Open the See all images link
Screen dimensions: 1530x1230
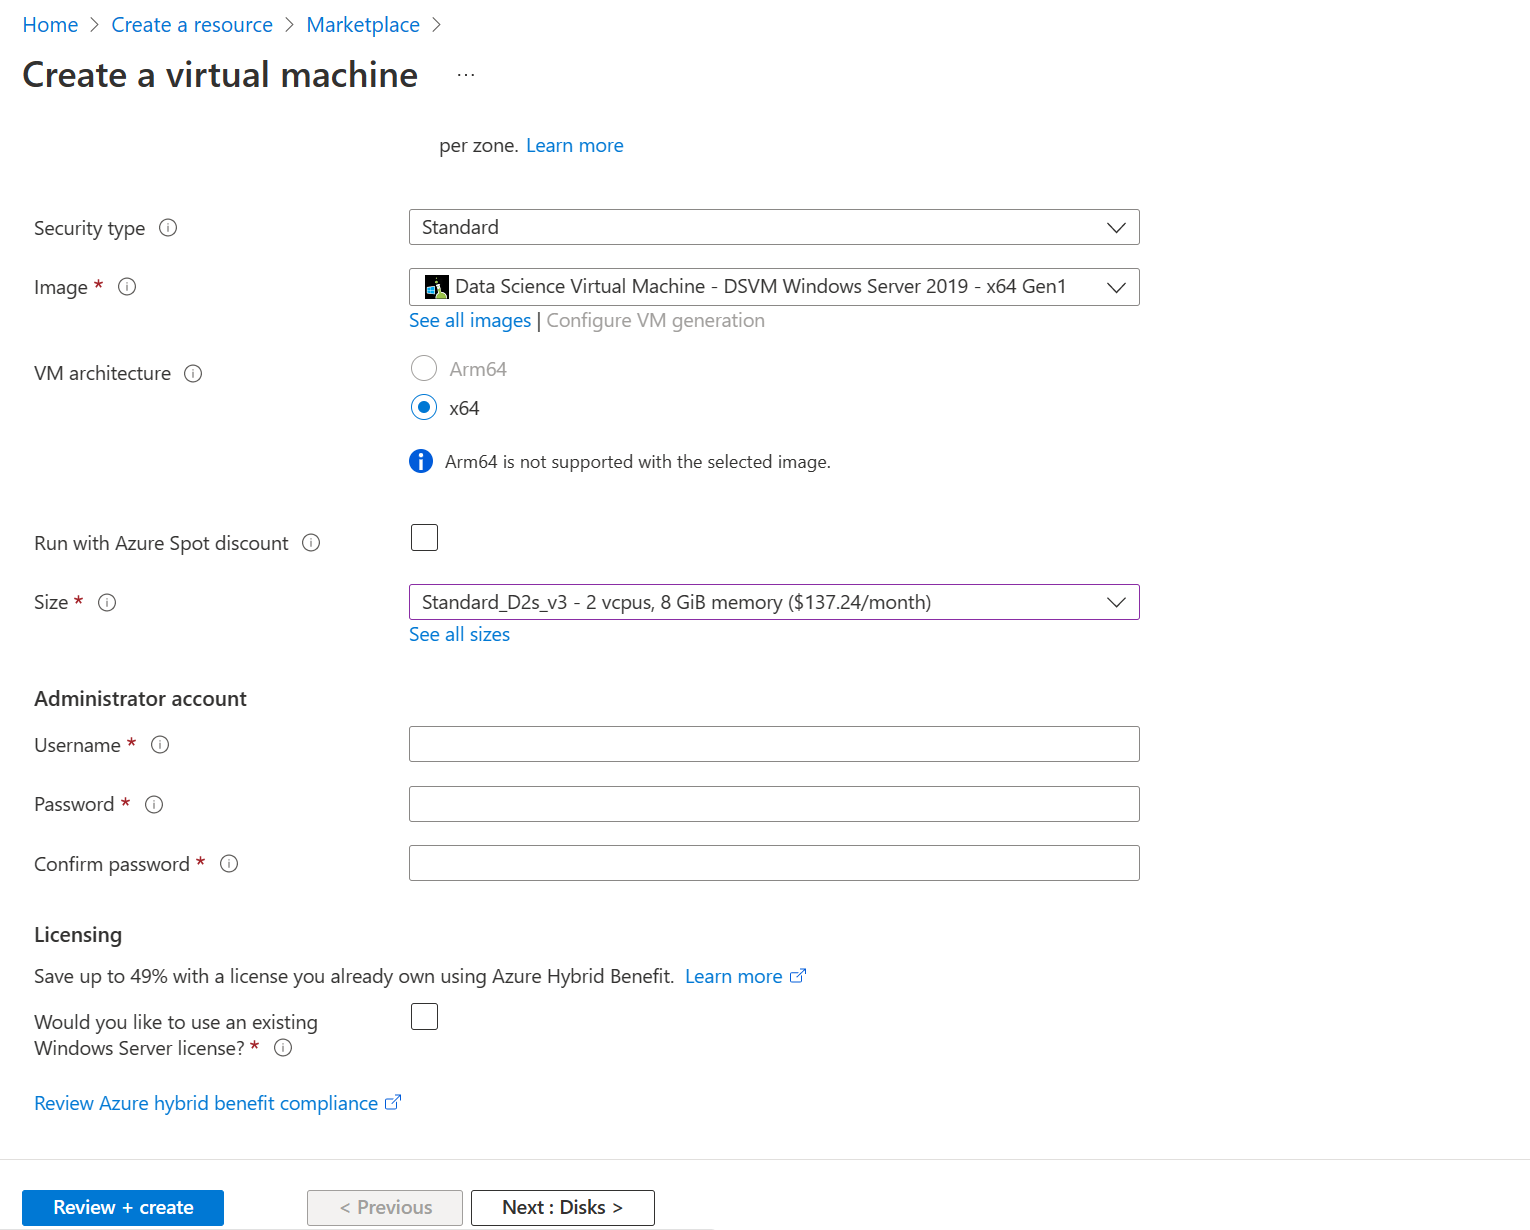coord(470,320)
